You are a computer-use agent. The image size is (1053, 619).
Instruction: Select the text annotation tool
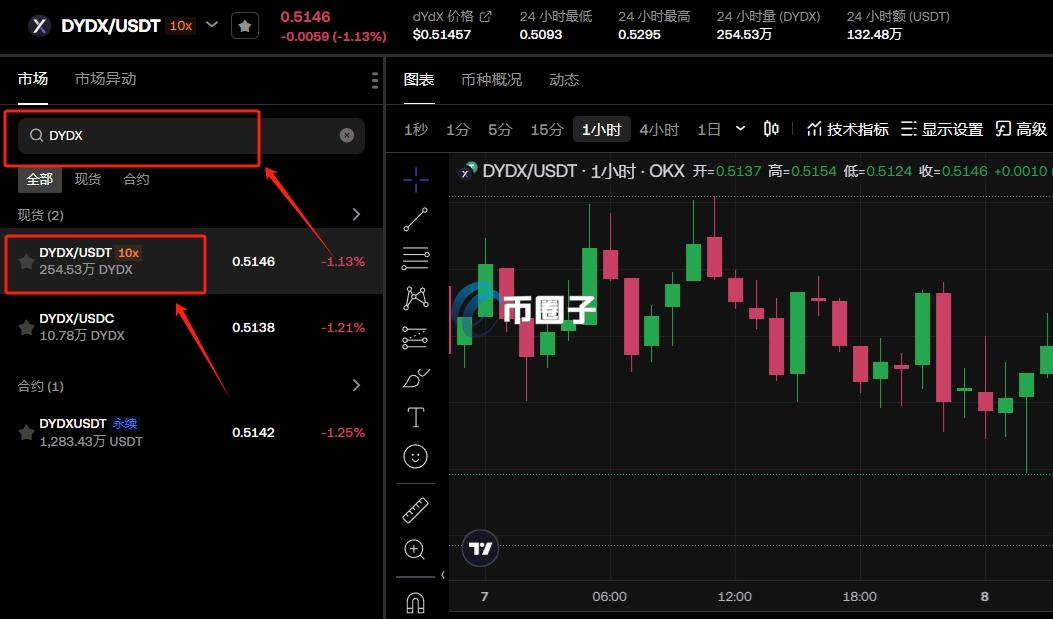coord(416,417)
